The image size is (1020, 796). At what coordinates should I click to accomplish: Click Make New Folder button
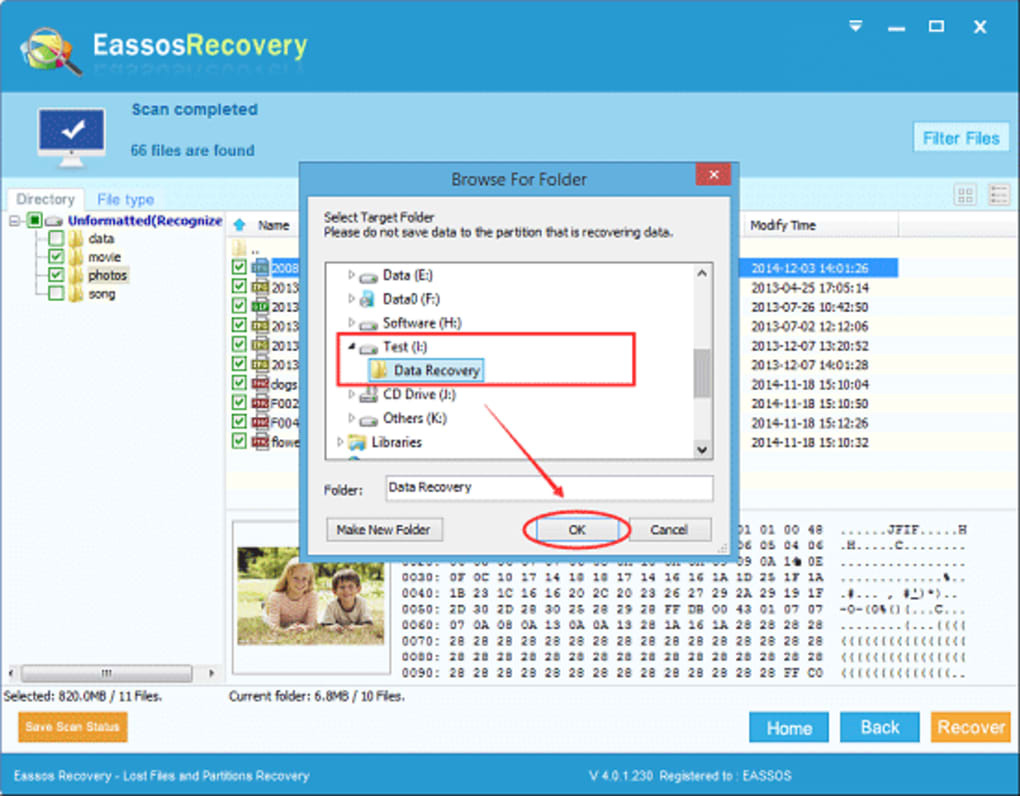point(384,530)
